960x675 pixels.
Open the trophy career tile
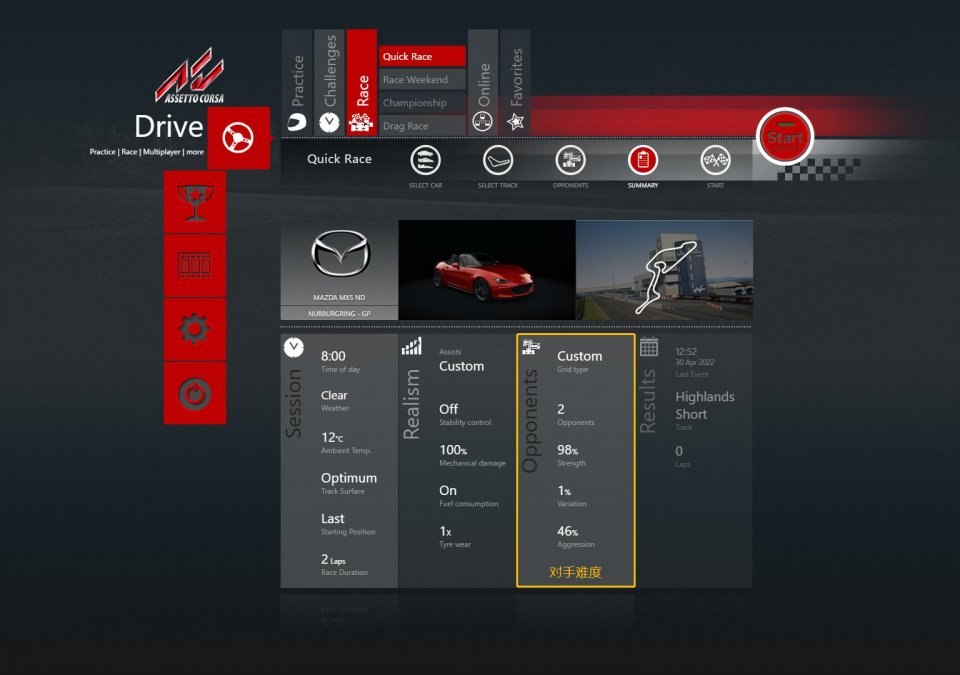(195, 202)
